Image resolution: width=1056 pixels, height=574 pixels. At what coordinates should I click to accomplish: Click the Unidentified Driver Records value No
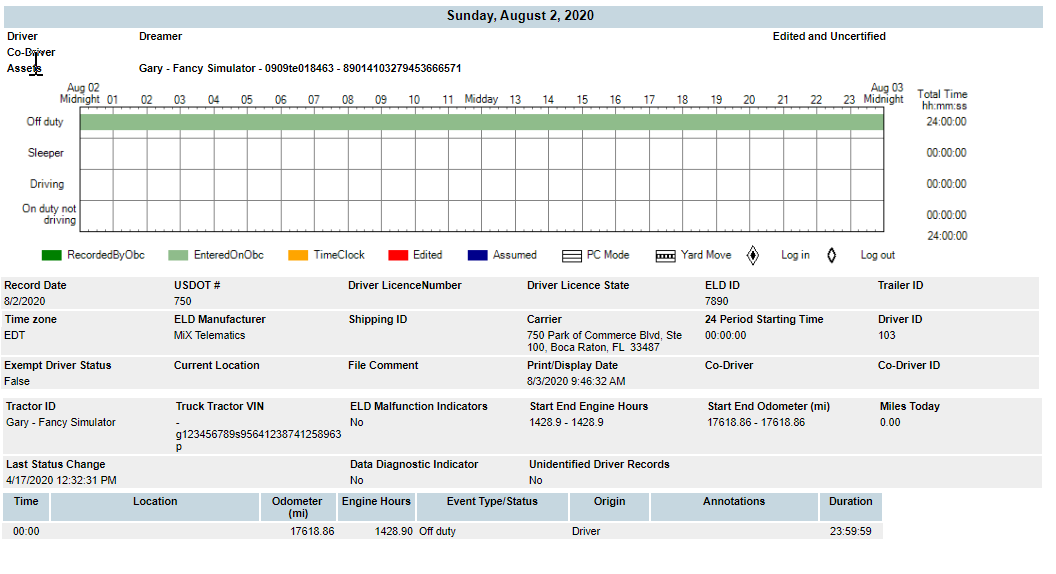535,480
